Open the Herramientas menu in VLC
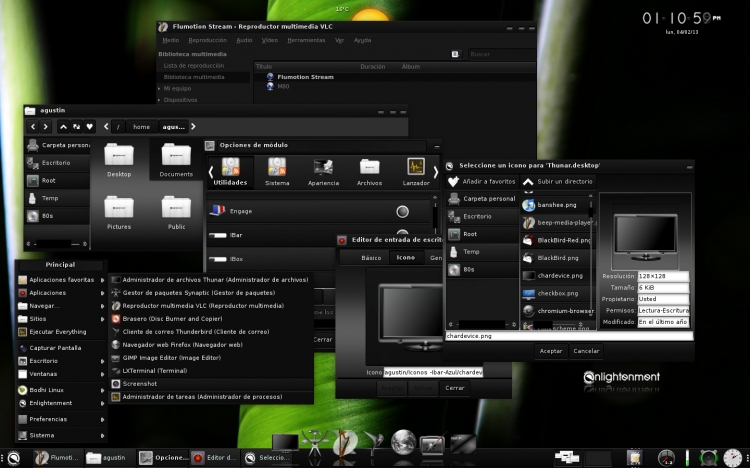Screen dimensions: 750x468 (306, 40)
